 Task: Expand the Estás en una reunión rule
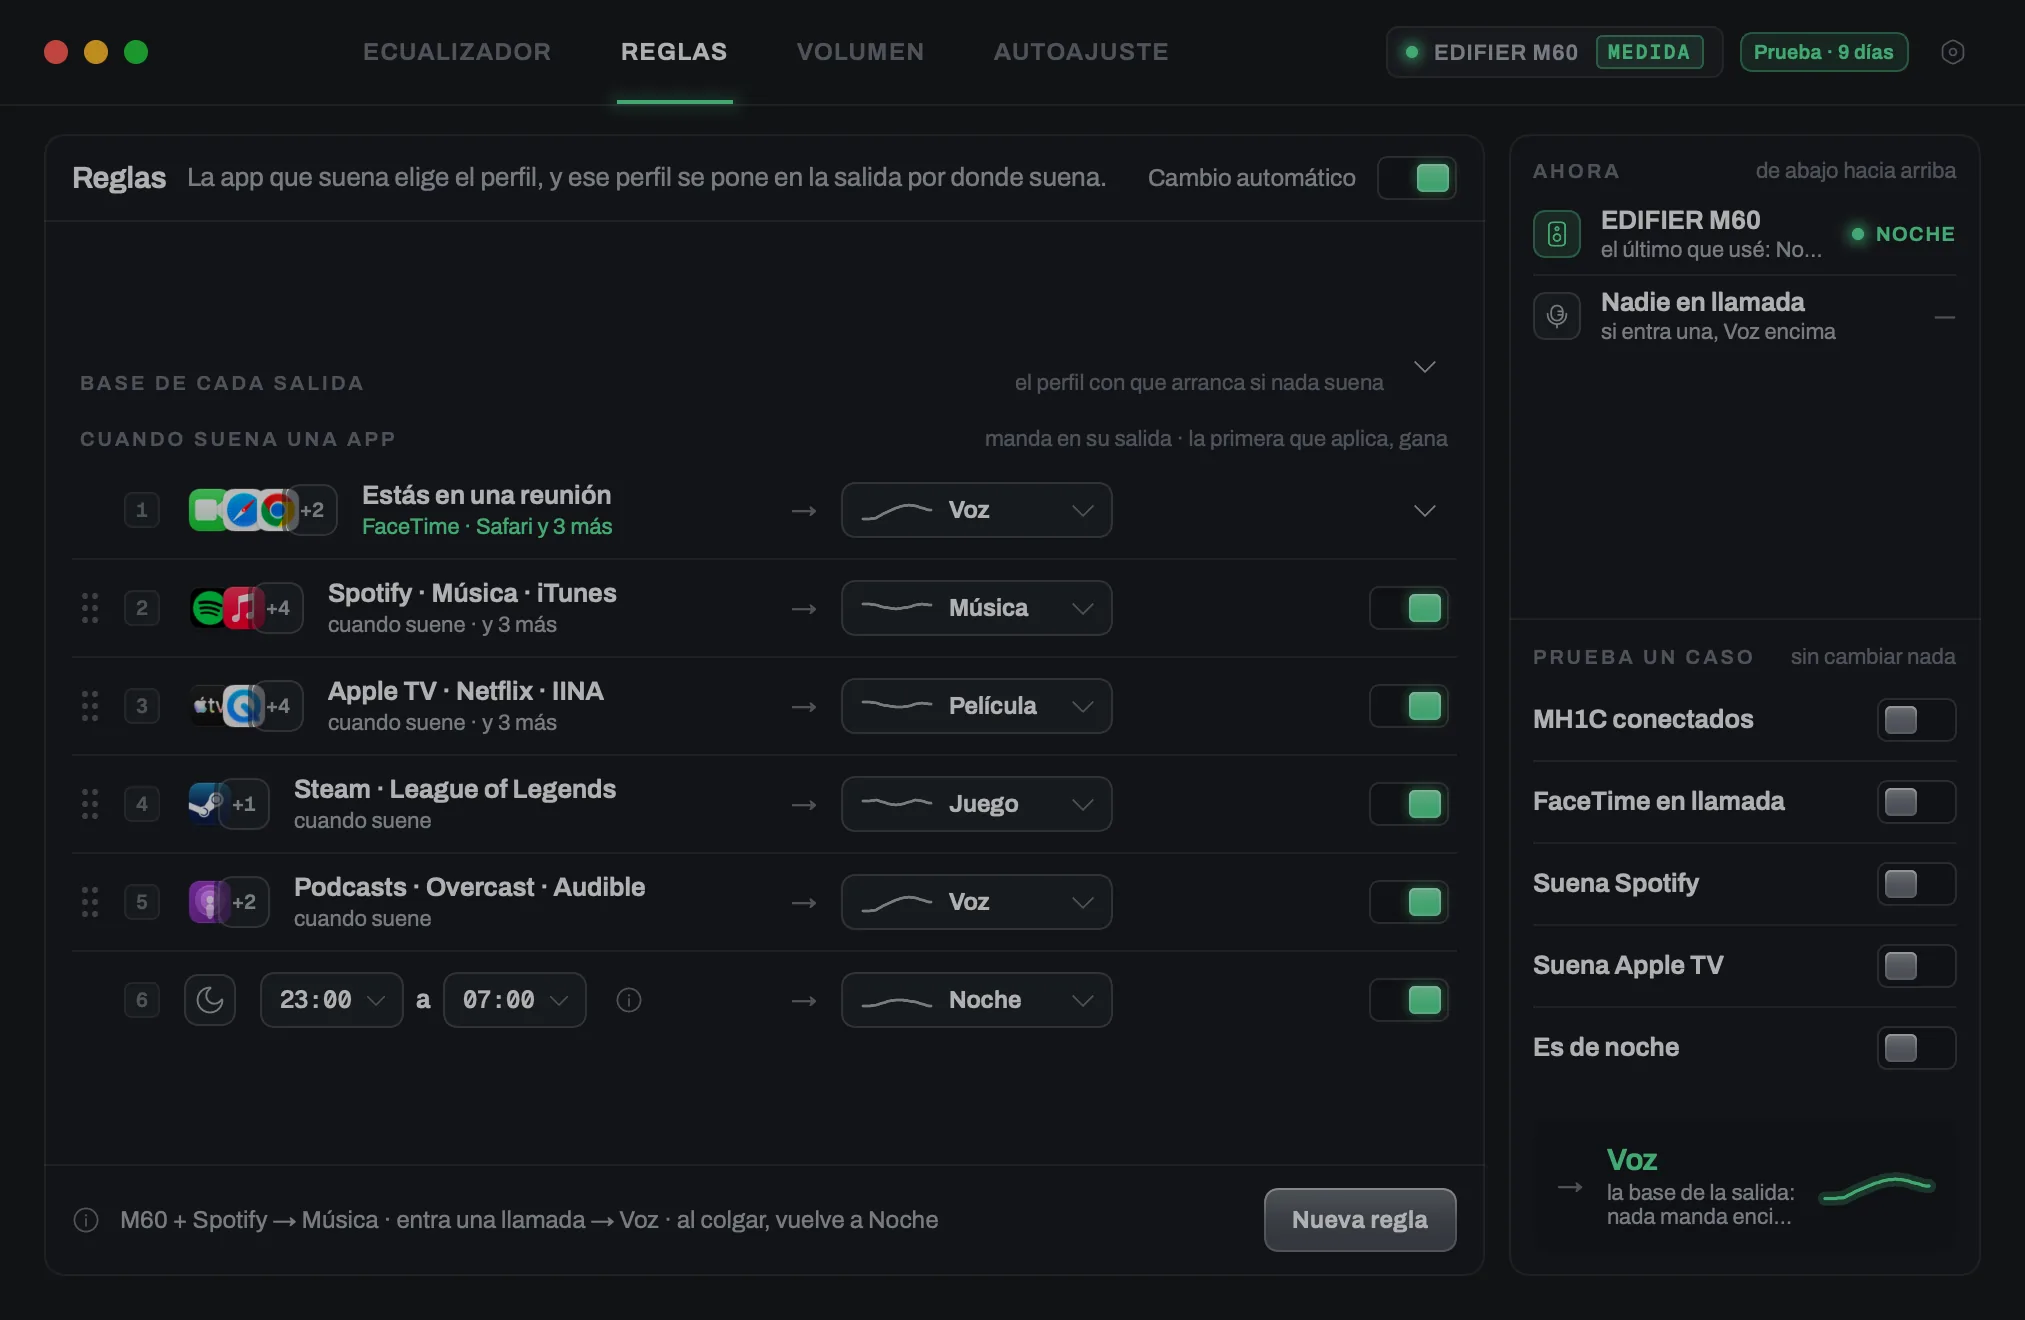pos(1425,511)
